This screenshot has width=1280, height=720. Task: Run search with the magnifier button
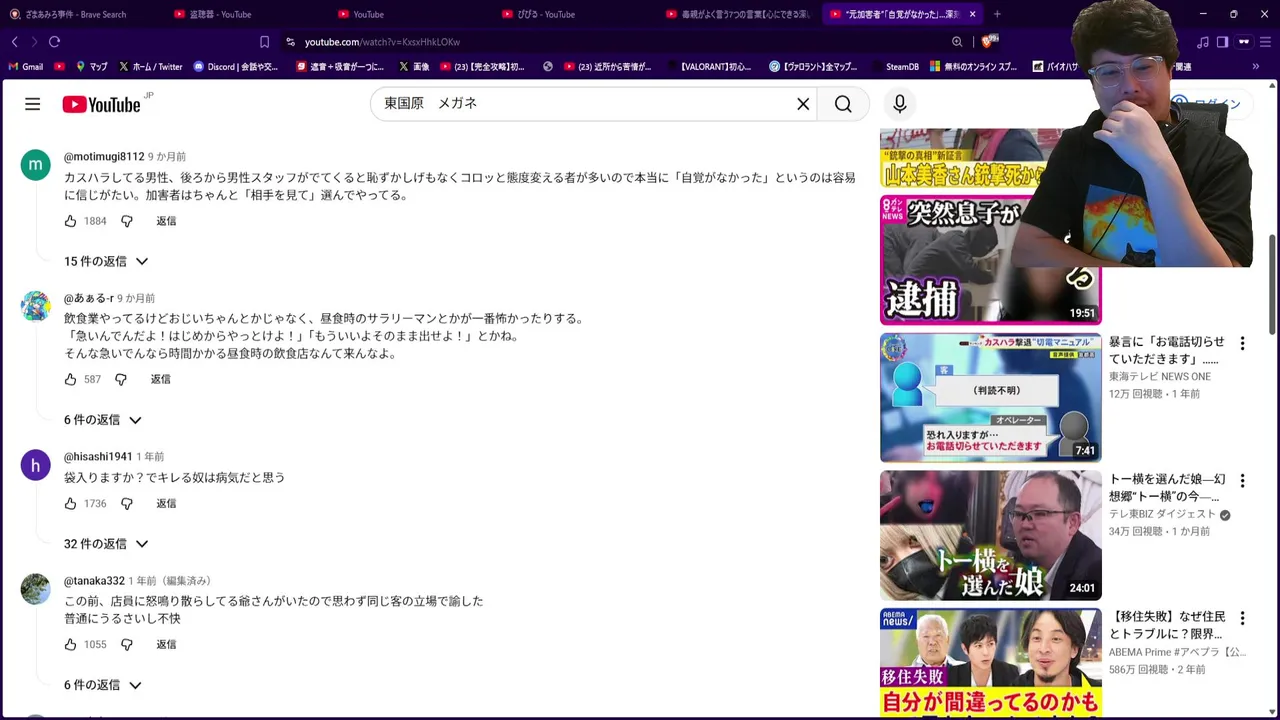click(x=843, y=104)
